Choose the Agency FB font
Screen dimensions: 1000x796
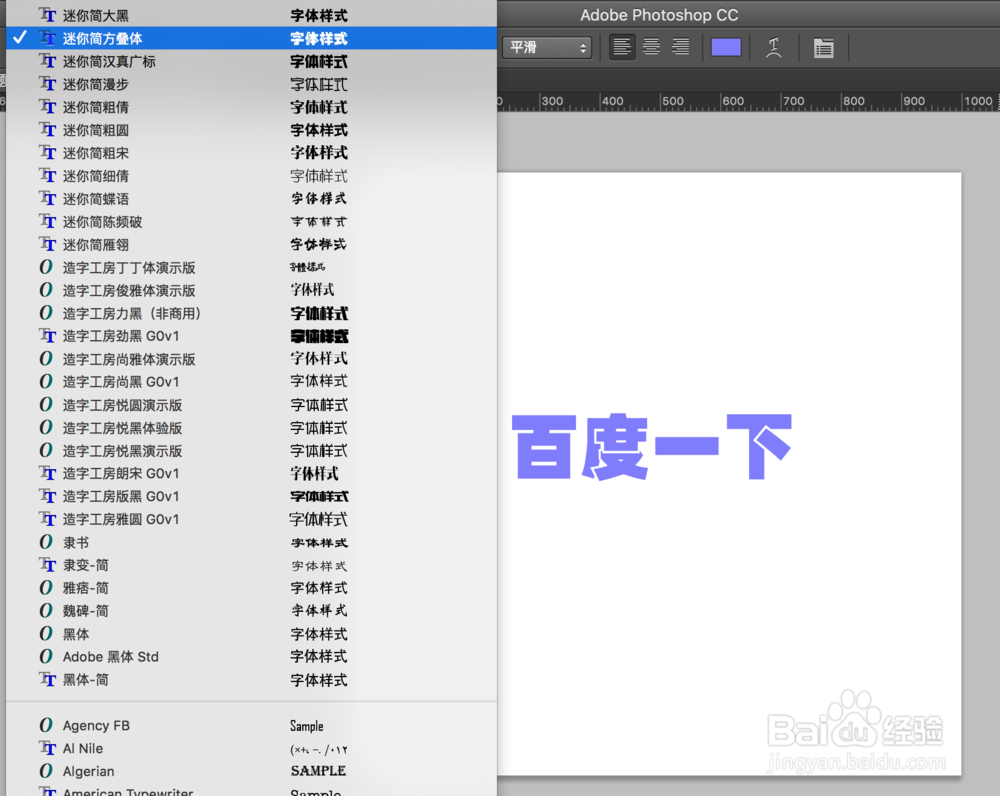(251, 726)
